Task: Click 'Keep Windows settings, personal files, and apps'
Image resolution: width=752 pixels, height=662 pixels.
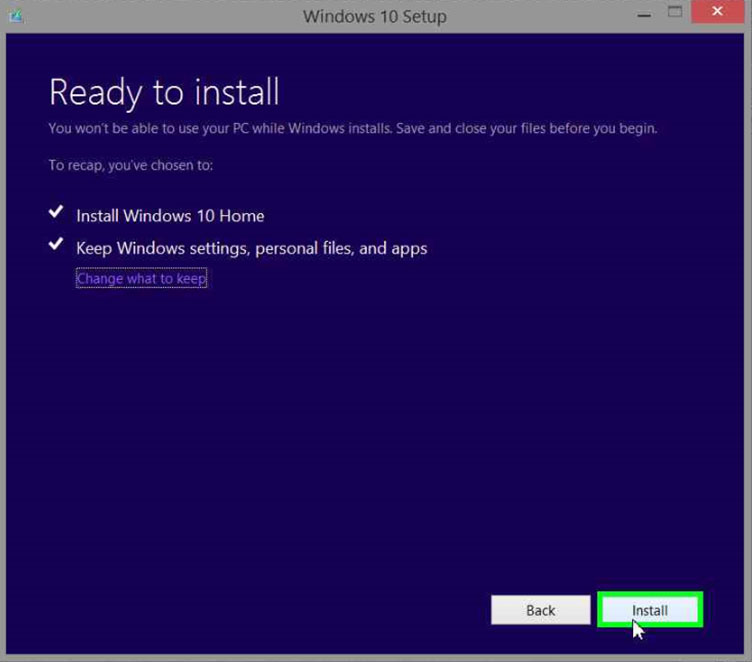Action: (x=252, y=248)
